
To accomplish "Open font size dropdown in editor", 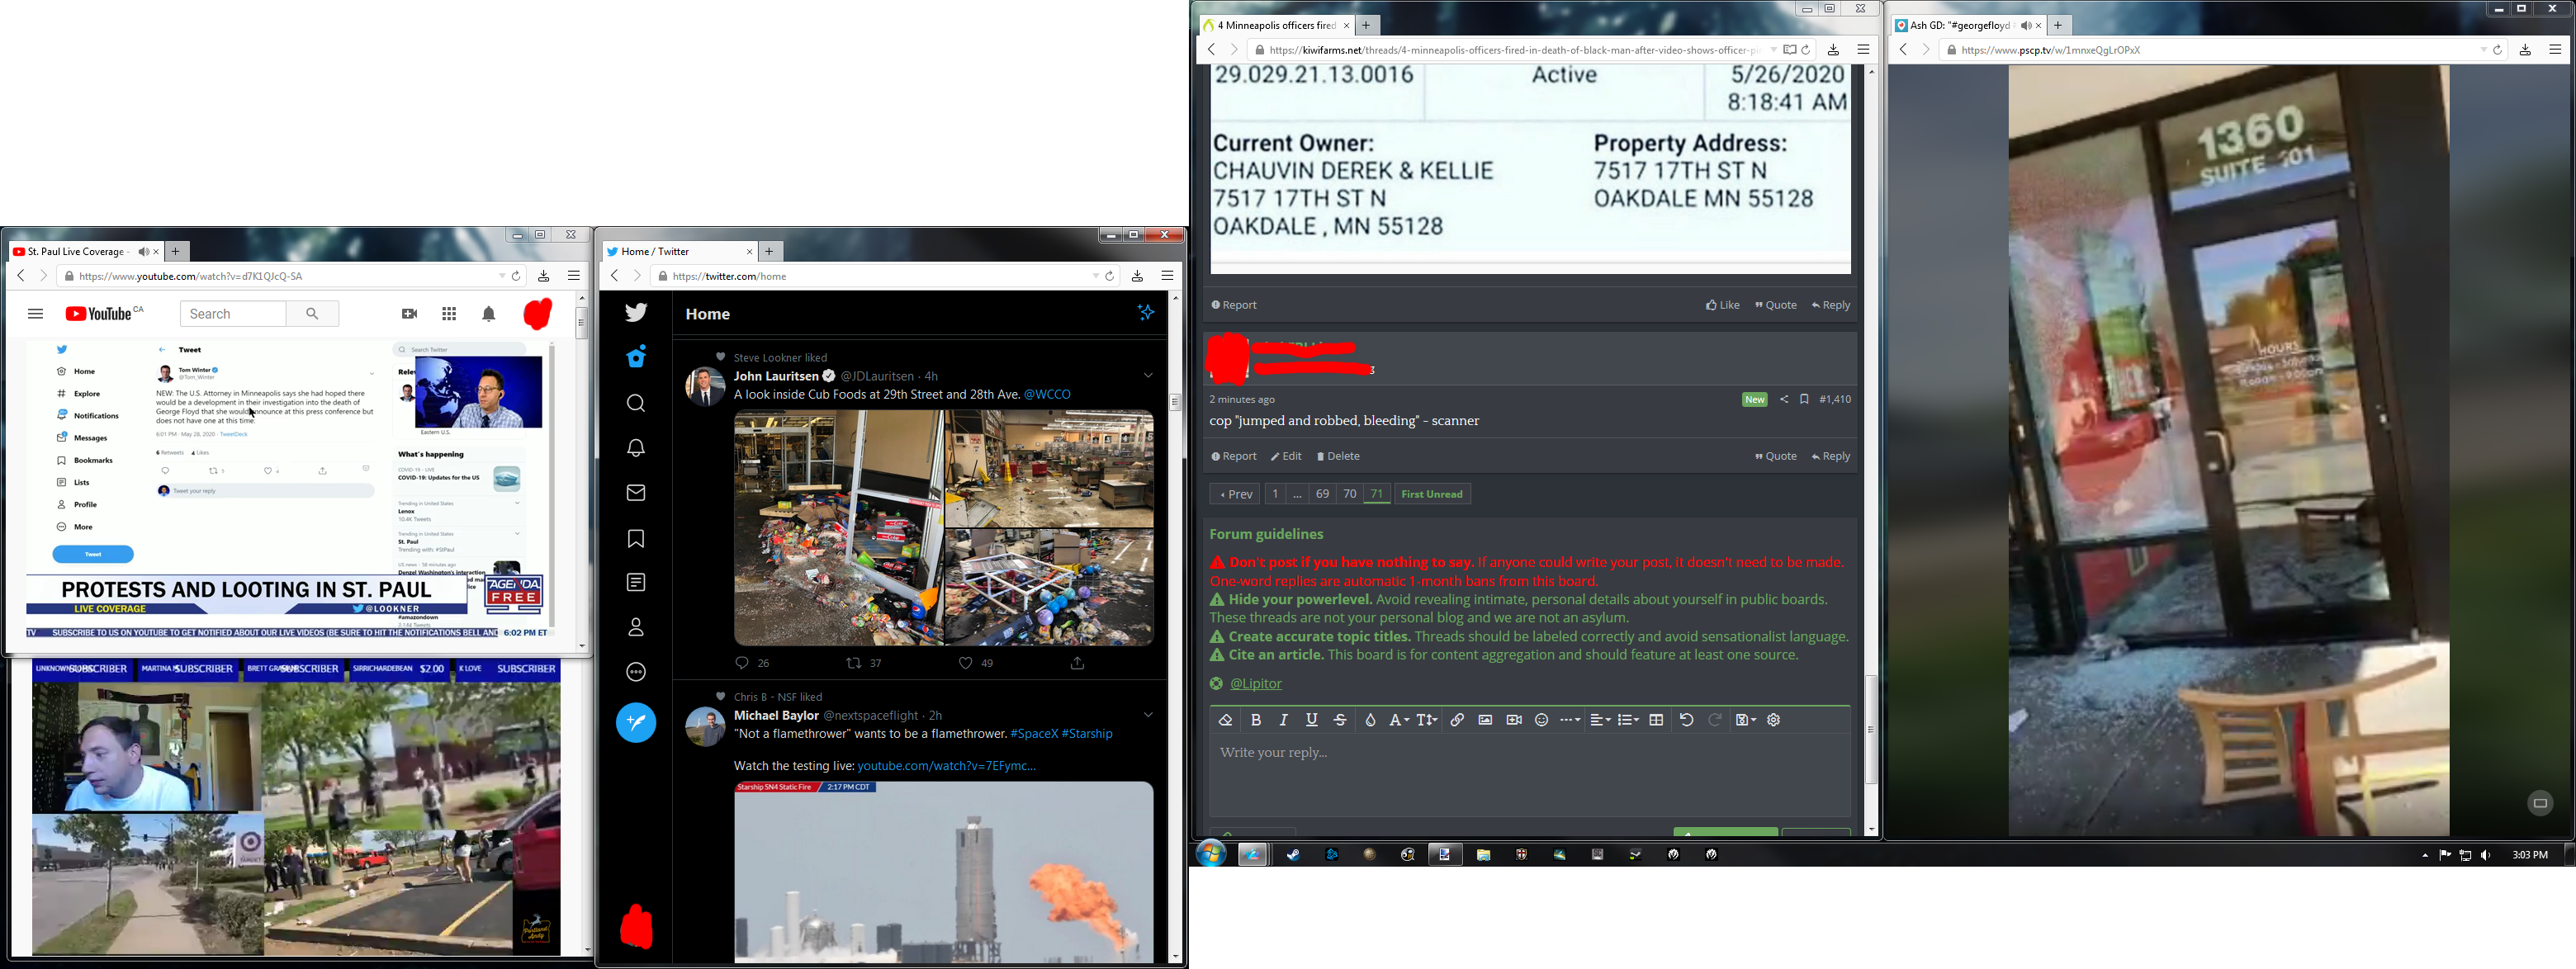I will pyautogui.click(x=1427, y=720).
